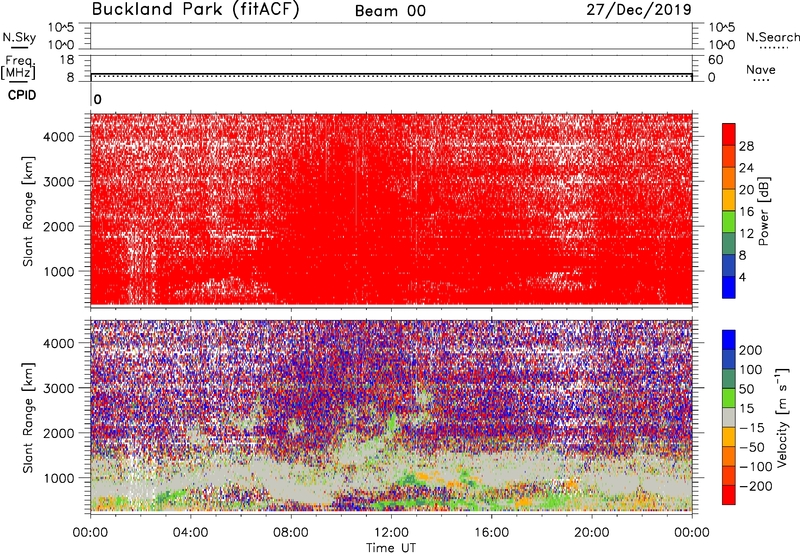Image resolution: width=800 pixels, height=554 pixels.
Task: Click the "3000" tick in the Power panel
Action: [x=59, y=182]
